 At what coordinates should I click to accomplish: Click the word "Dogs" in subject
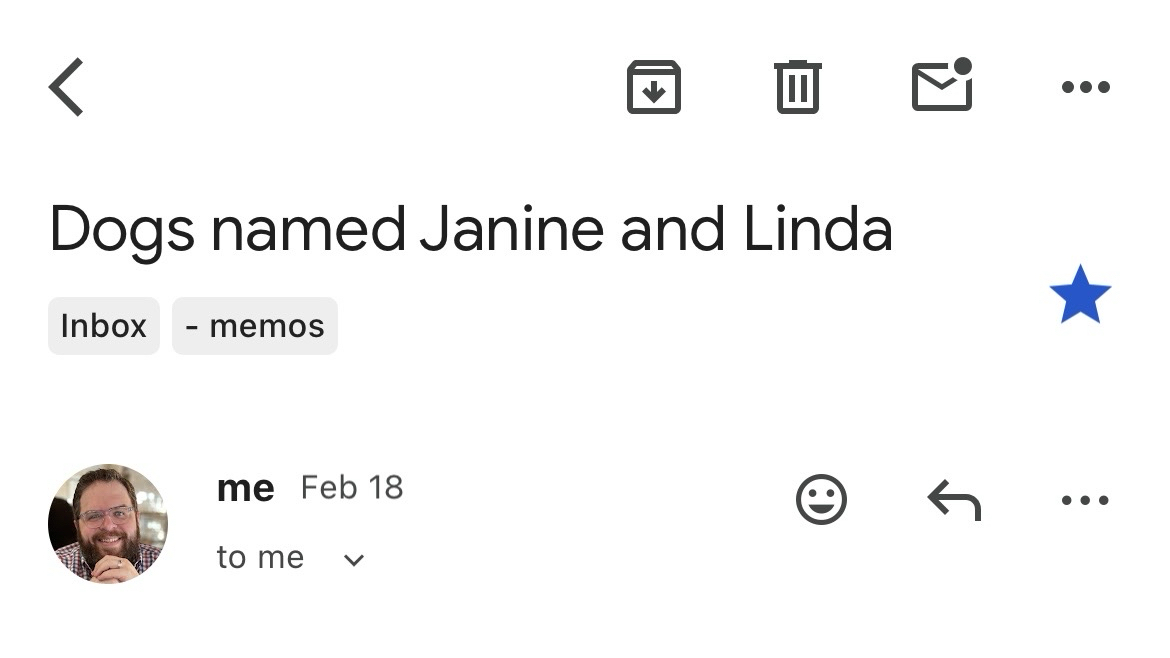pos(121,229)
